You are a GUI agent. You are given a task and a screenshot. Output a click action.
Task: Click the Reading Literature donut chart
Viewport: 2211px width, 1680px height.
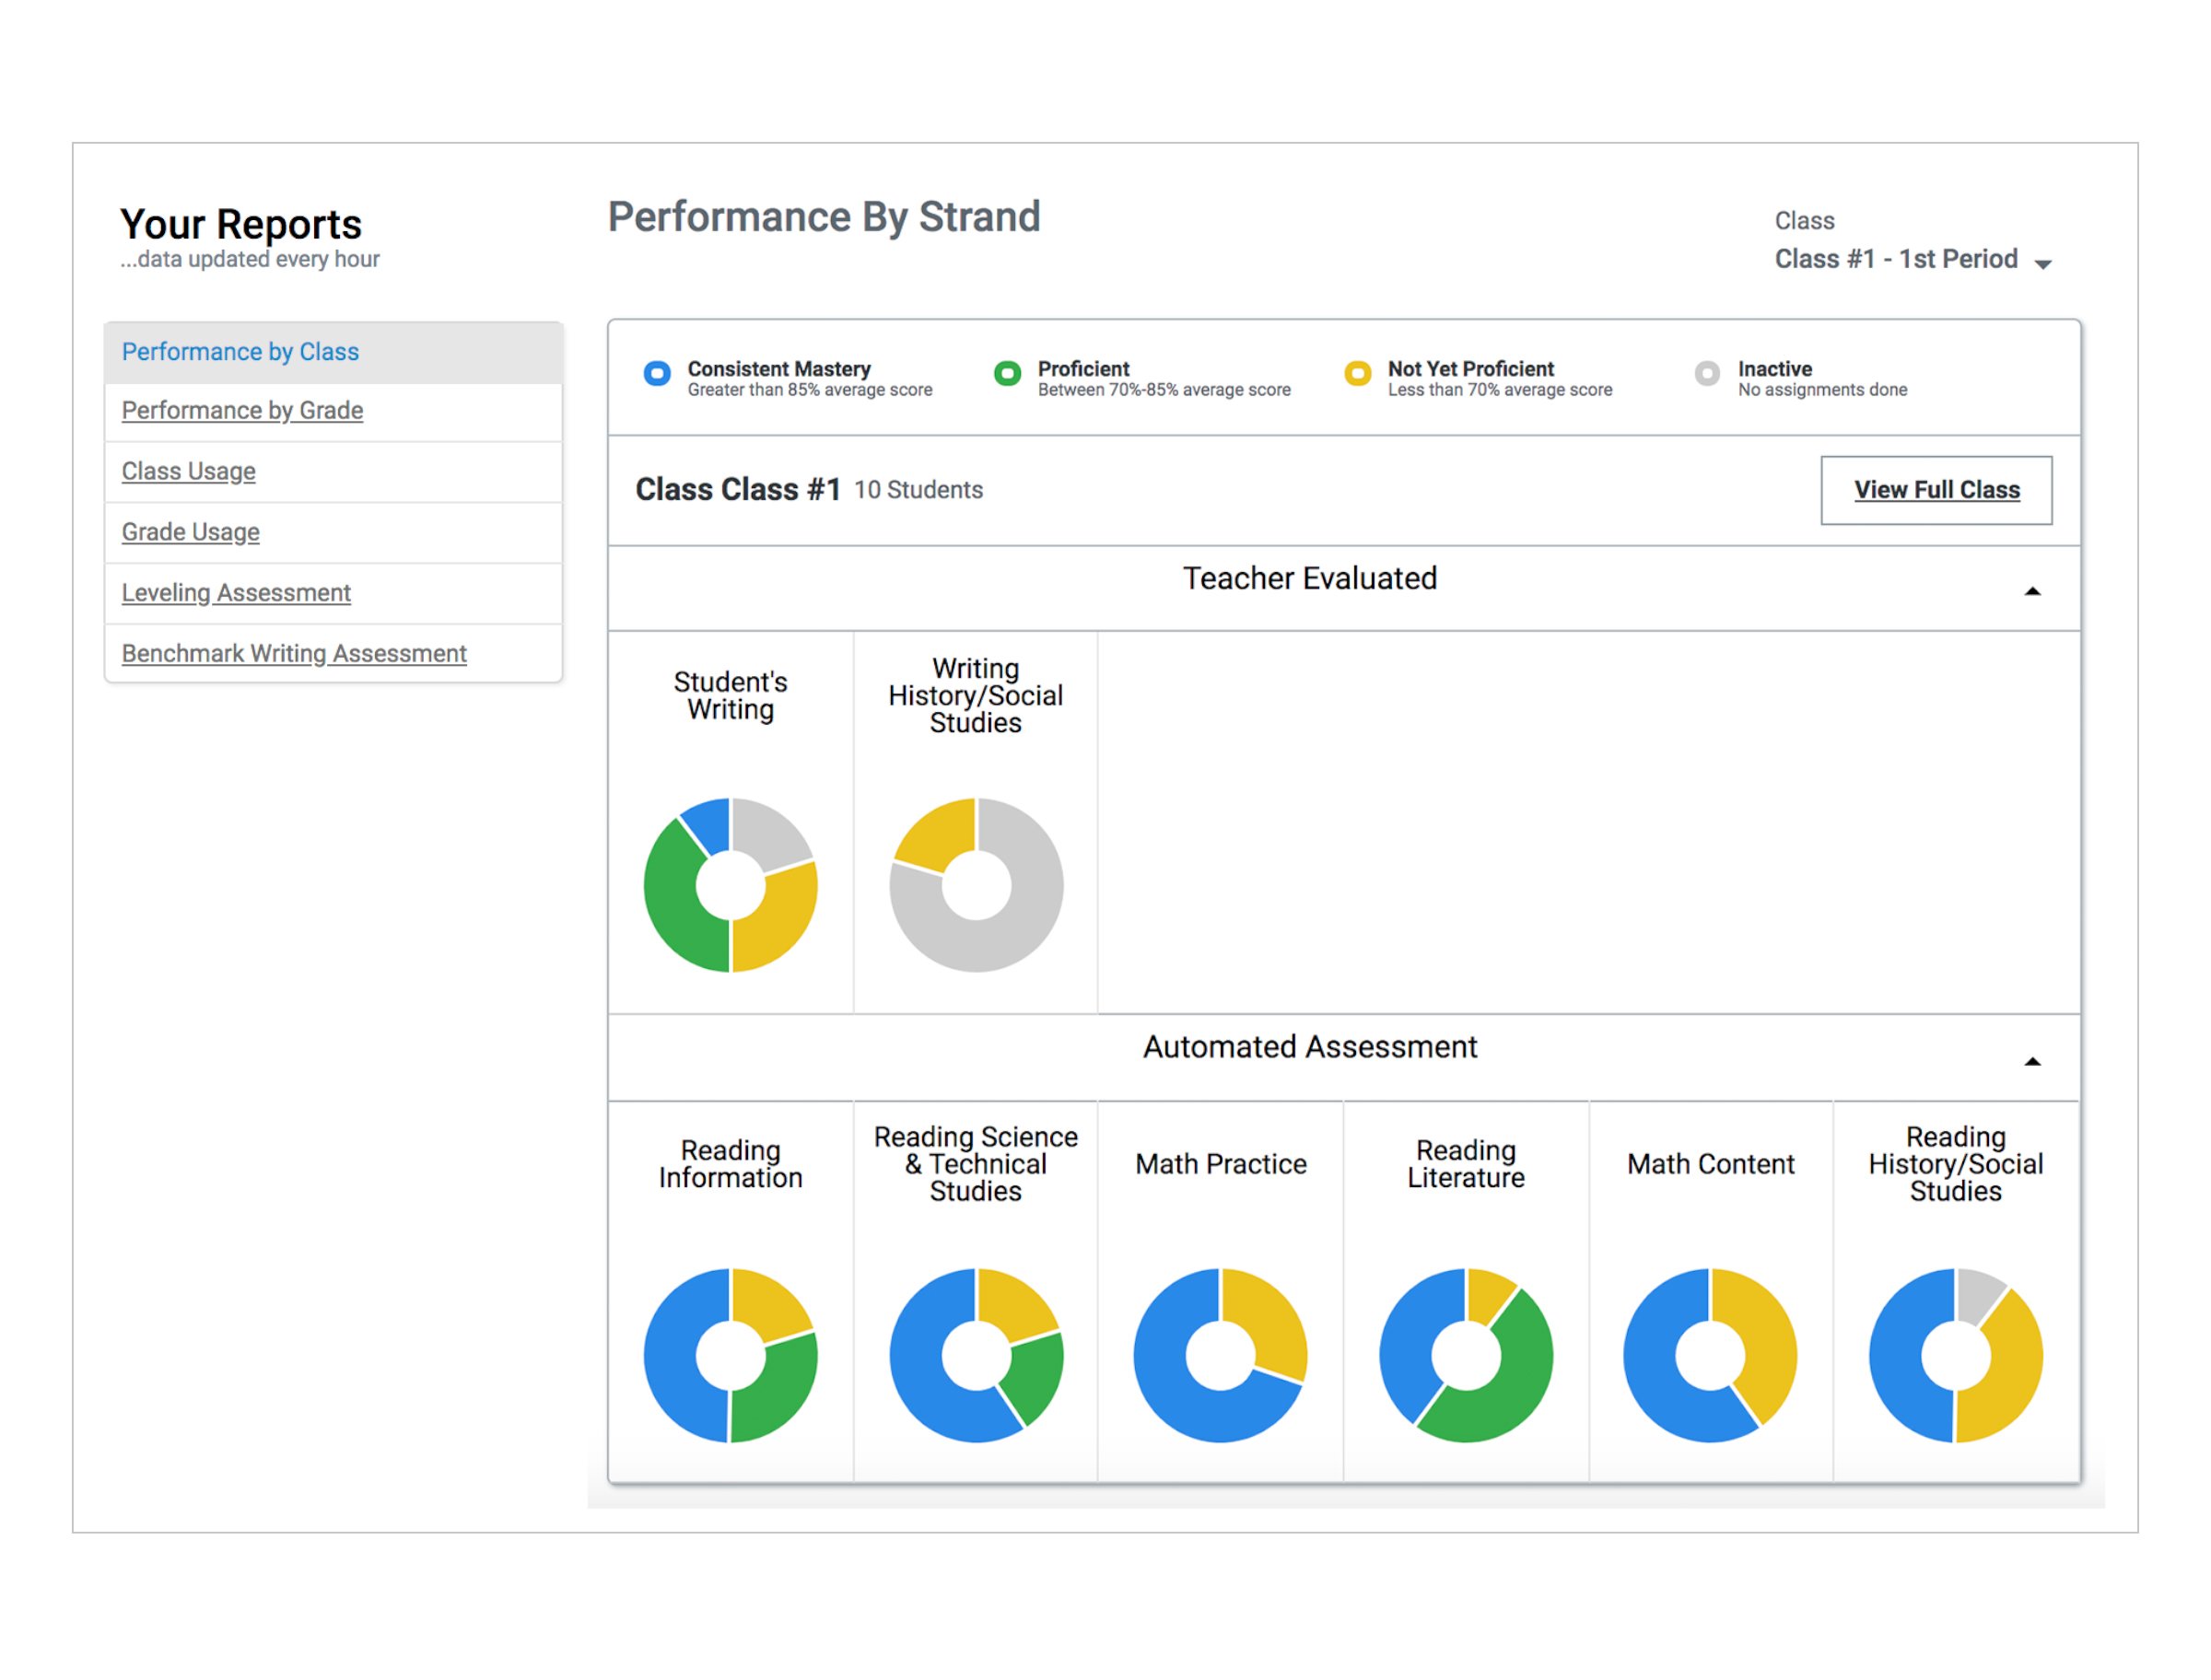click(1466, 1356)
